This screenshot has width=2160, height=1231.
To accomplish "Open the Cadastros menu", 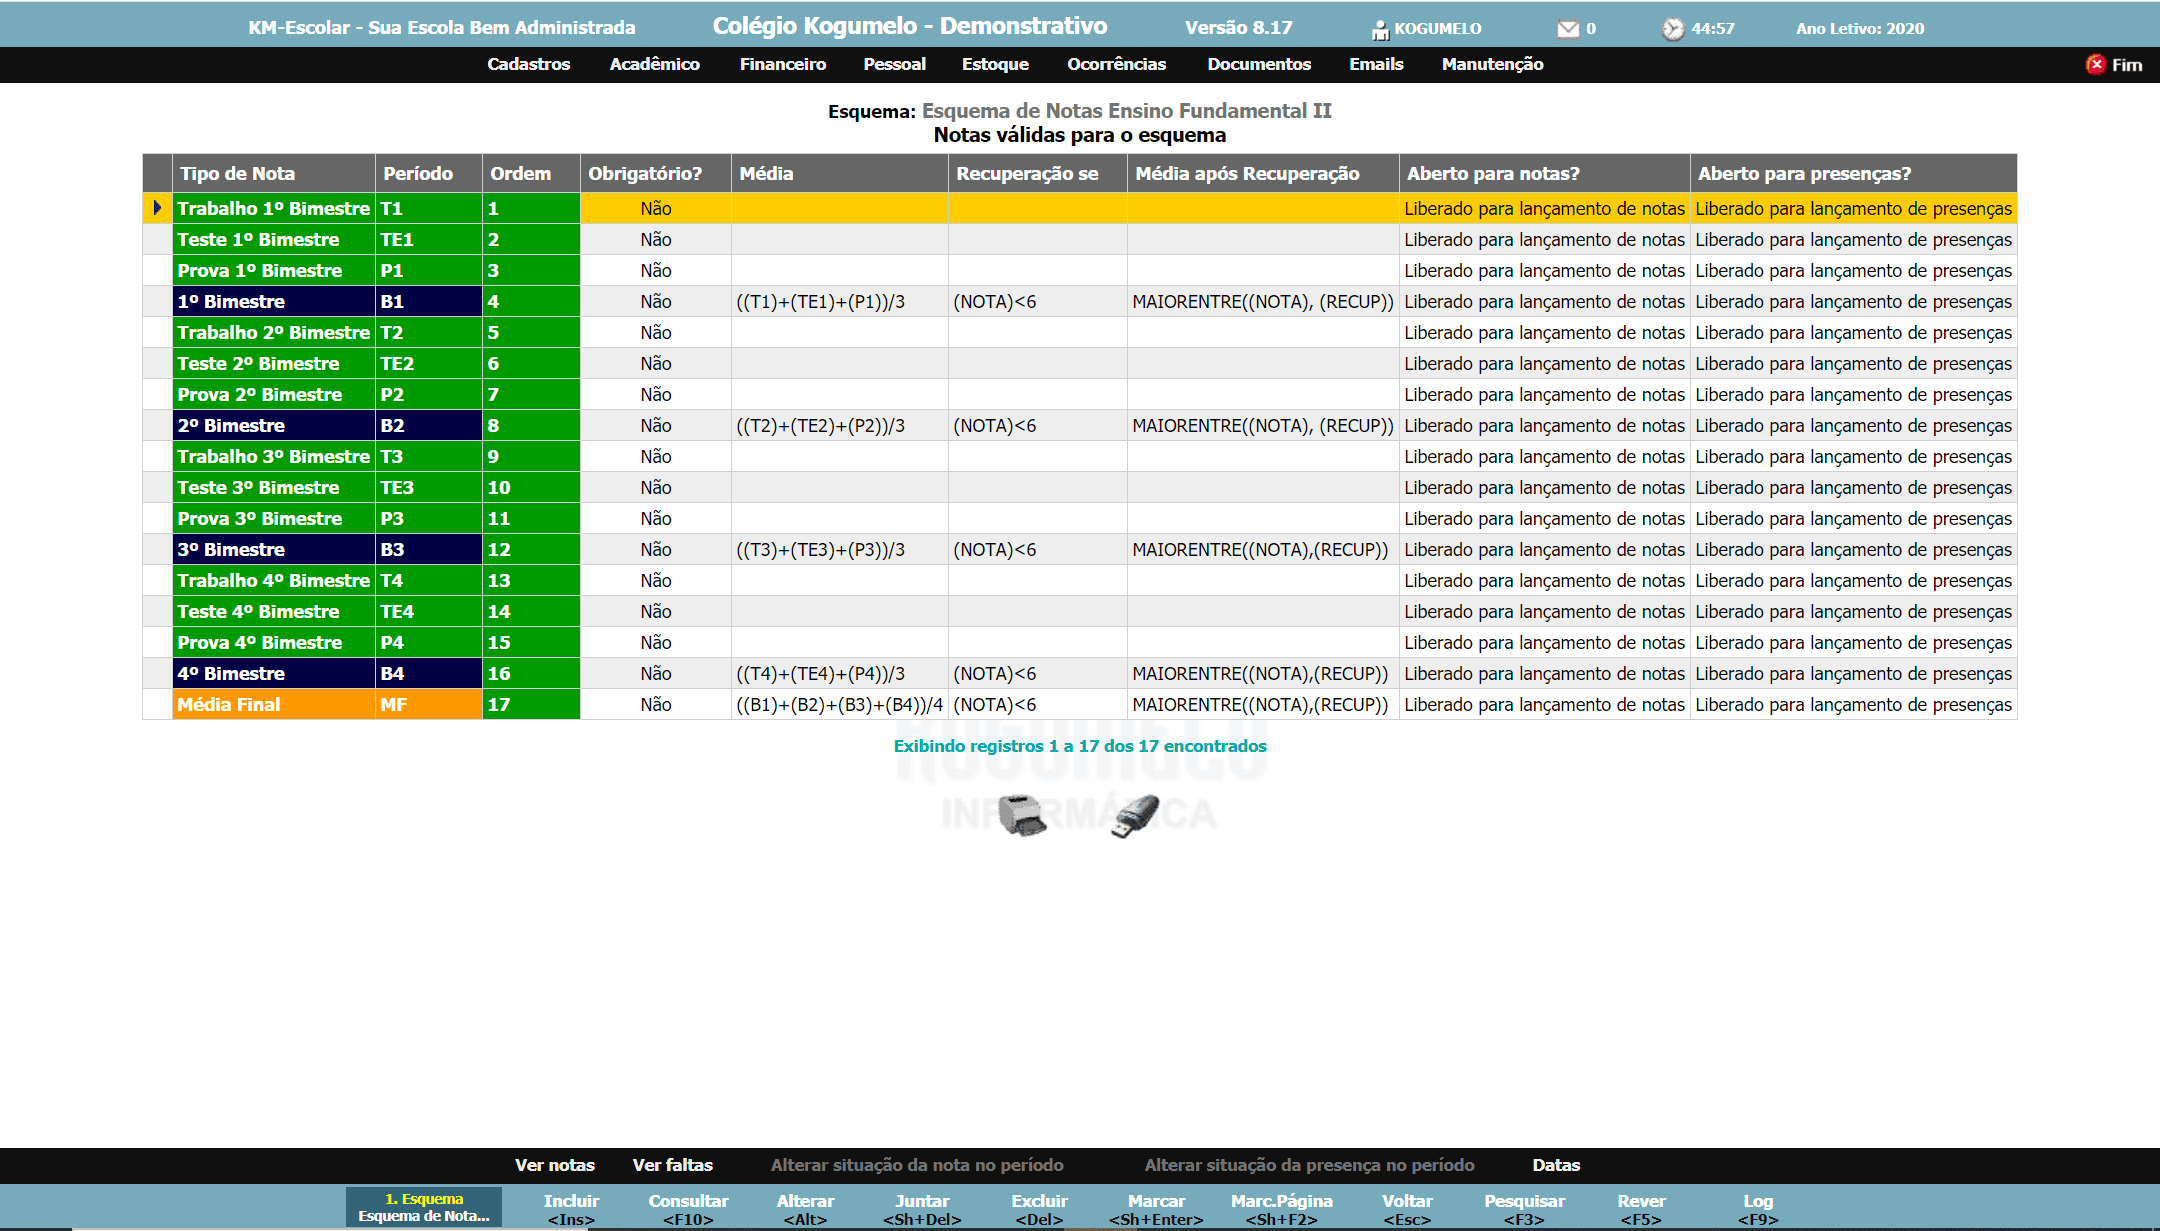I will [528, 64].
